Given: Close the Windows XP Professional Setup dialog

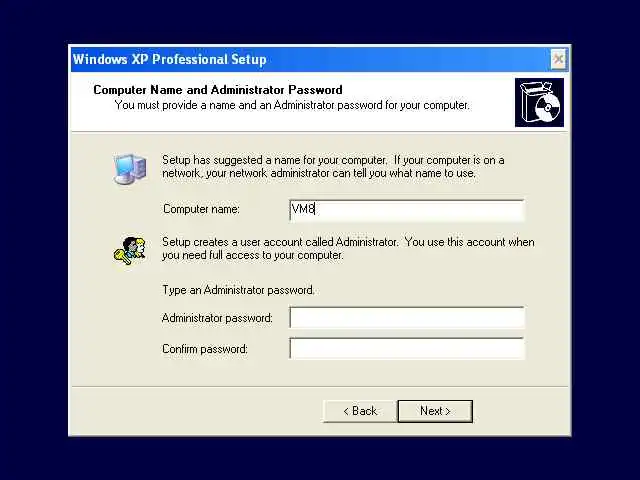Looking at the screenshot, I should click(x=558, y=60).
